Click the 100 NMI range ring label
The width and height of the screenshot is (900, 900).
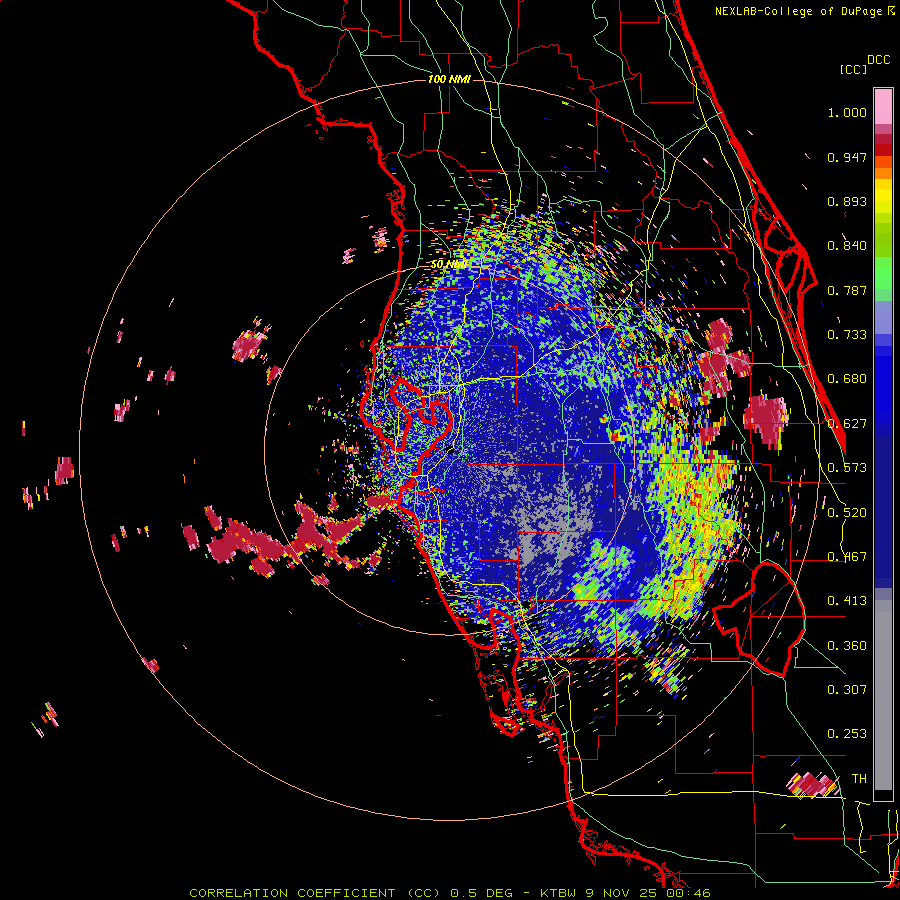449,79
